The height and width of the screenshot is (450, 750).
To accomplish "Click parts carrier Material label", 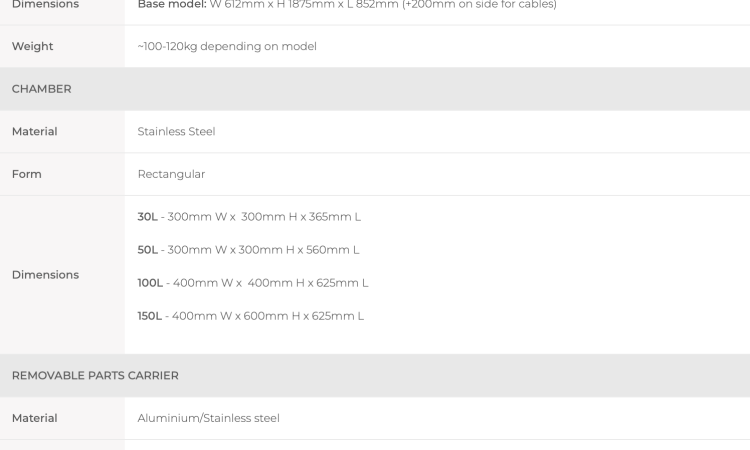I will click(34, 418).
